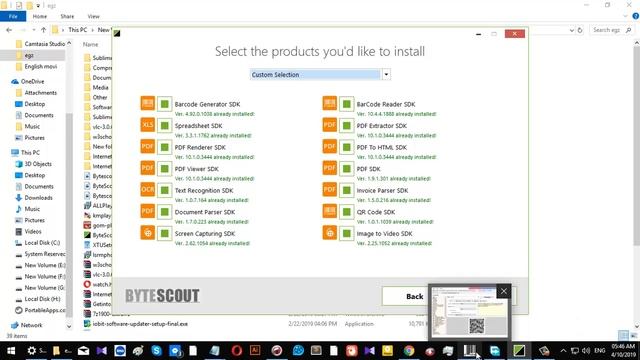Click the Document Parser SDK orange icon
This screenshot has width=640, height=360.
pos(147,211)
